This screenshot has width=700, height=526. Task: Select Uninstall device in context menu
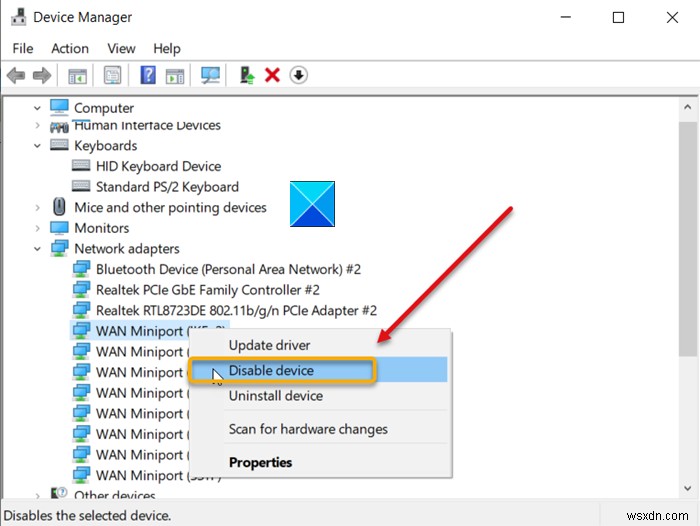coord(275,396)
